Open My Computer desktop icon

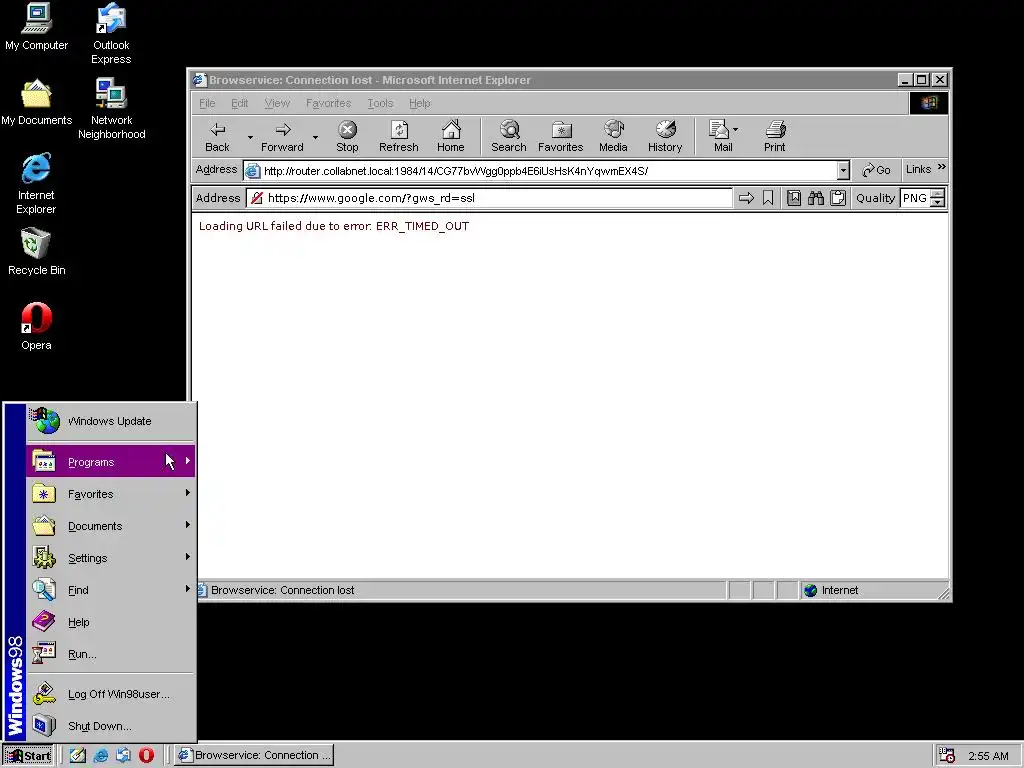click(36, 27)
